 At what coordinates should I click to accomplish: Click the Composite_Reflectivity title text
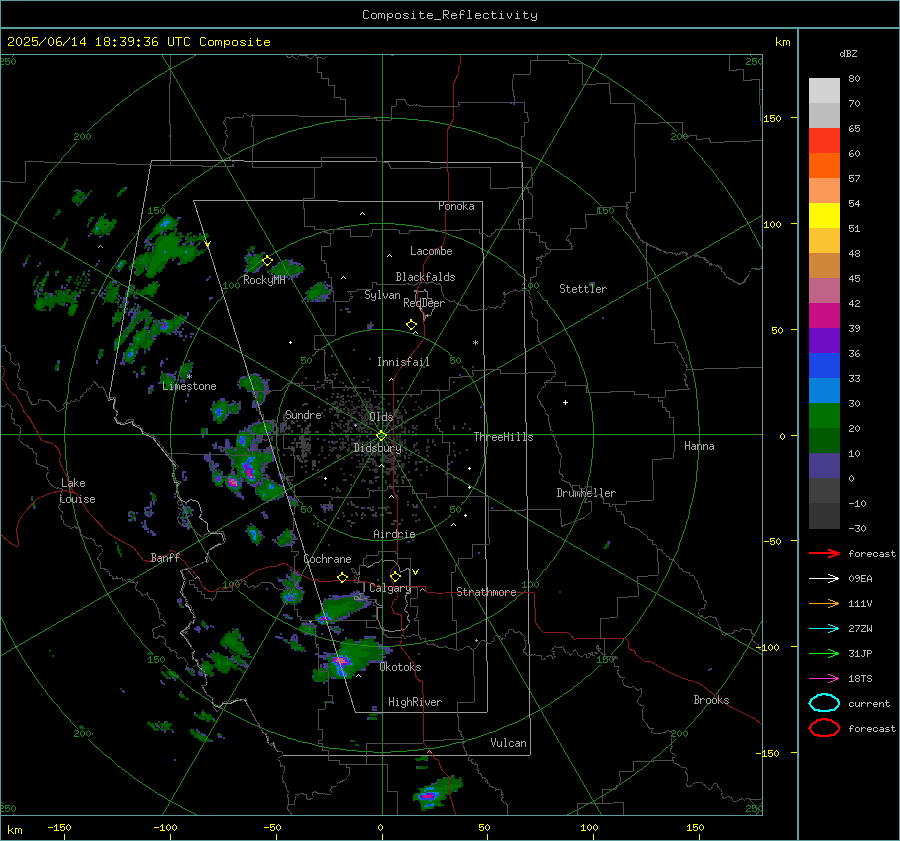point(450,15)
